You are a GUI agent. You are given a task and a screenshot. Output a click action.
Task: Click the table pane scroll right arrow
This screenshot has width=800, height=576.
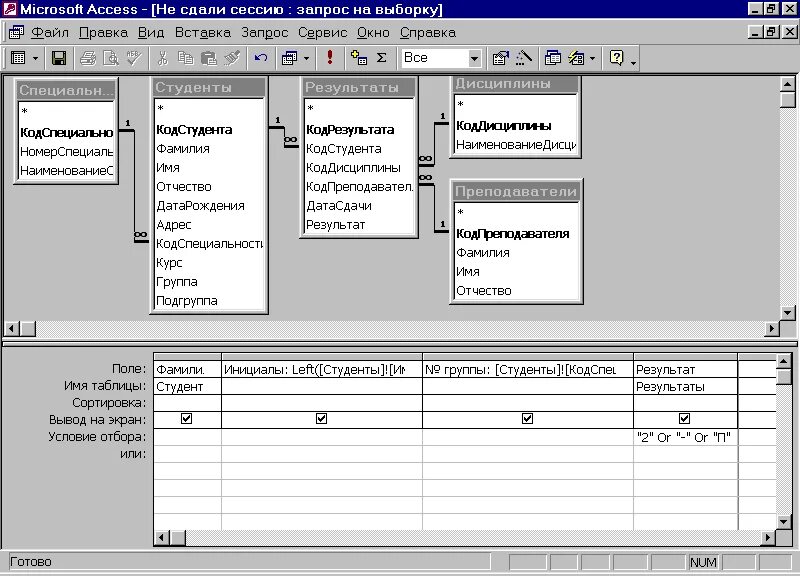tap(772, 329)
